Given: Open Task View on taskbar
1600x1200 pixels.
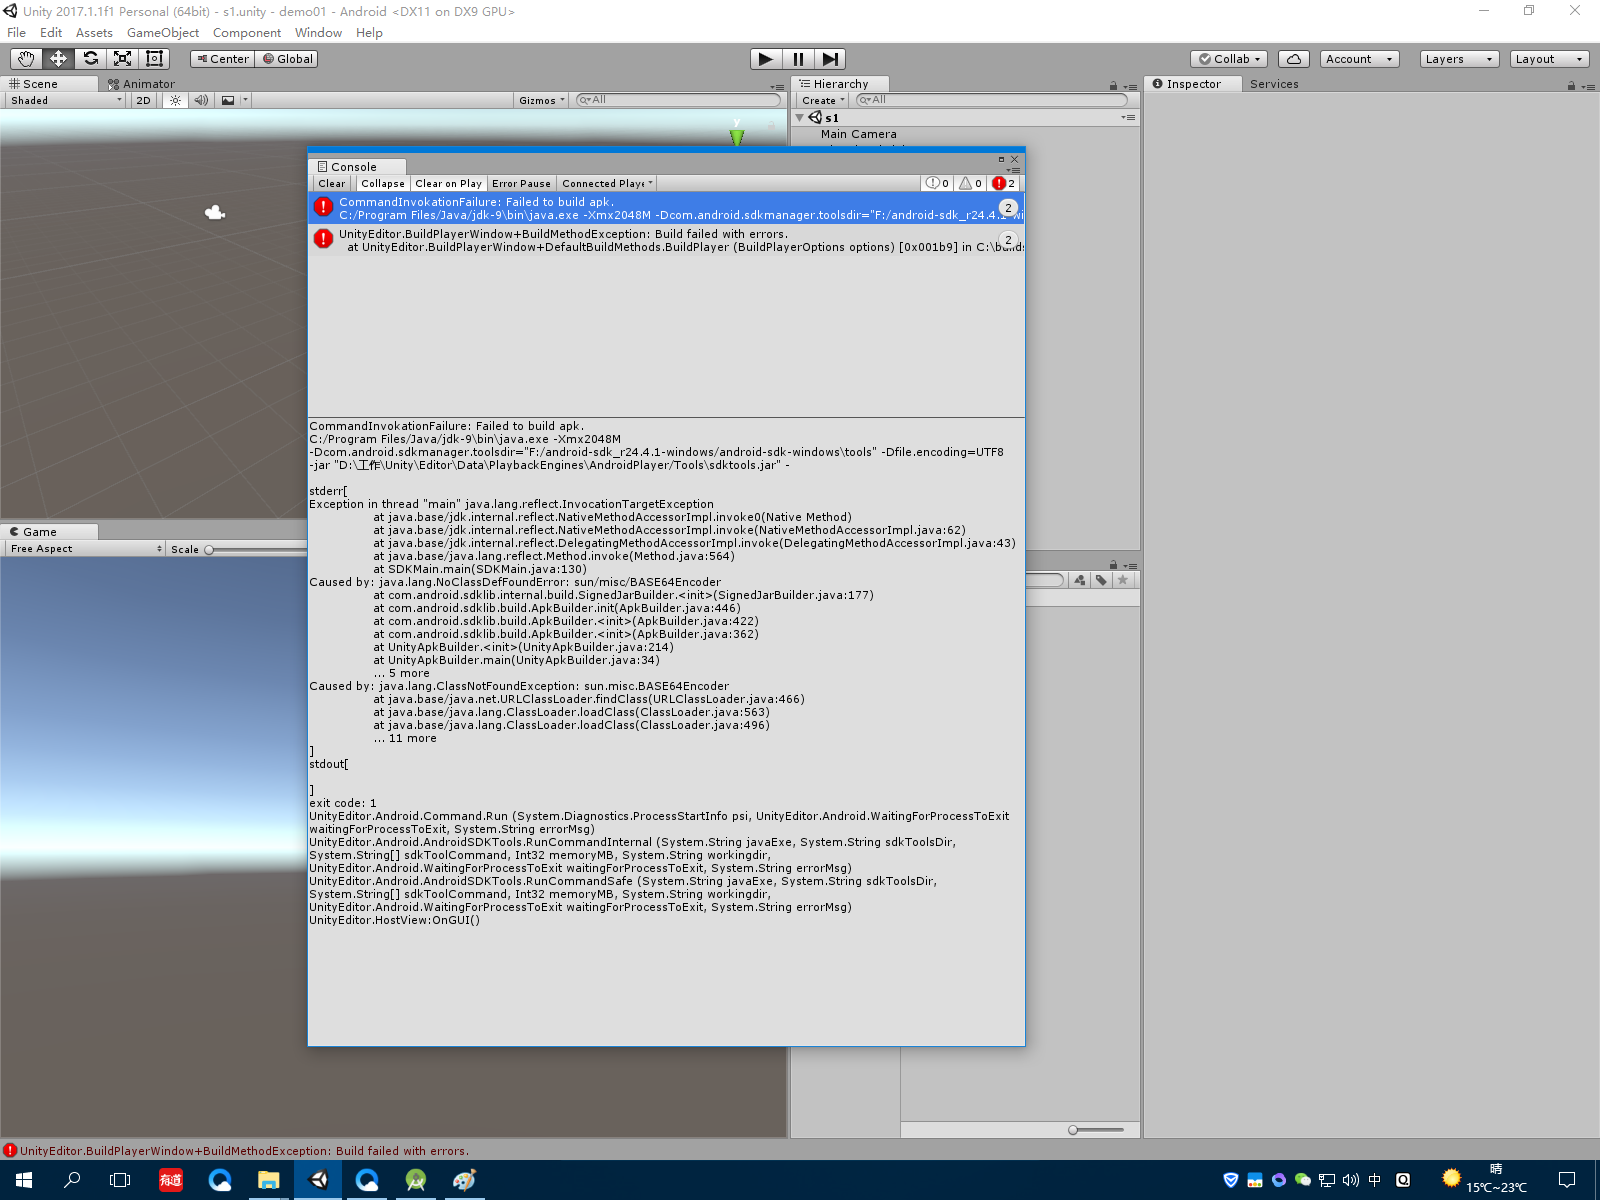Looking at the screenshot, I should point(120,1180).
